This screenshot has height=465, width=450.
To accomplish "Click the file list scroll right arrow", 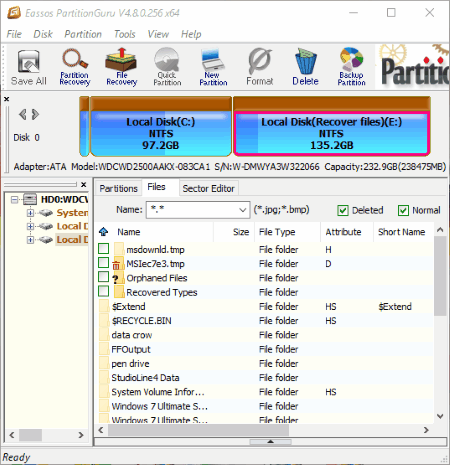I will (x=426, y=430).
